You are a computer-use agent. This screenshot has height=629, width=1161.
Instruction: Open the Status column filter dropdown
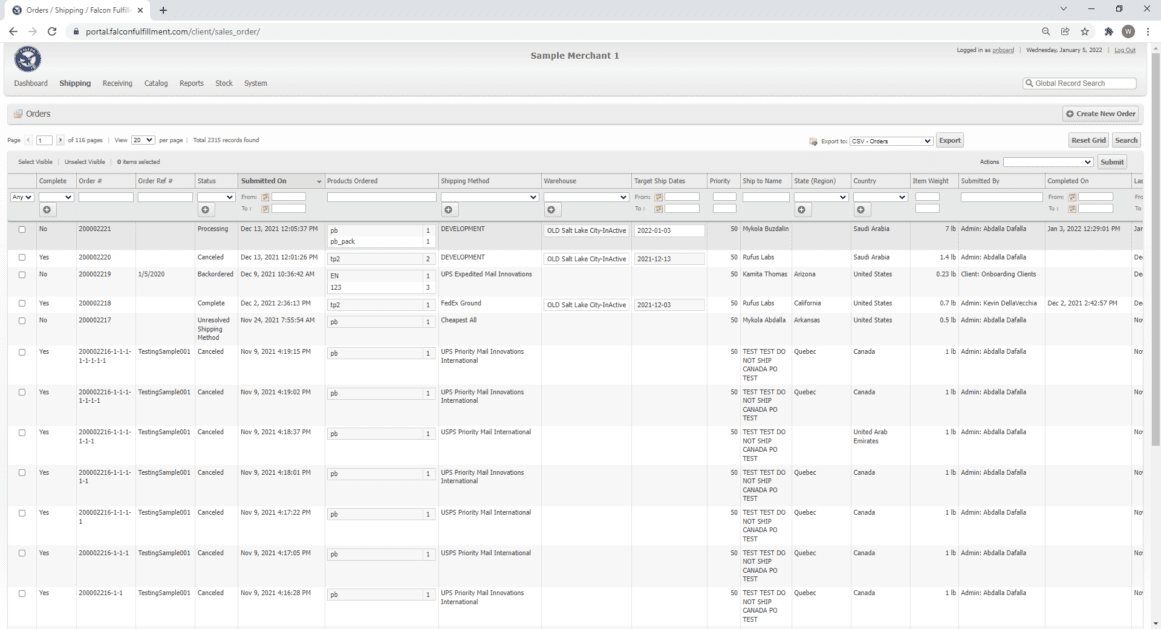[215, 197]
